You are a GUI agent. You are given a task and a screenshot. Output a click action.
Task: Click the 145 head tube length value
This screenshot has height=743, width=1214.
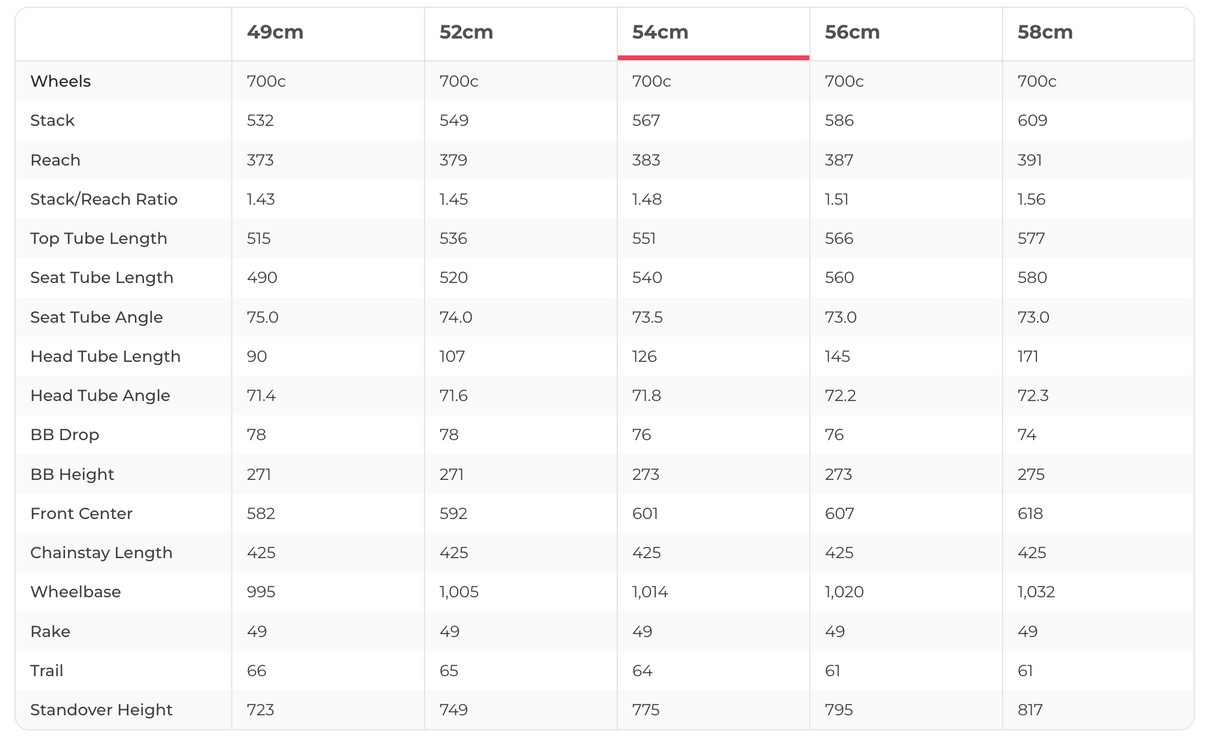838,356
